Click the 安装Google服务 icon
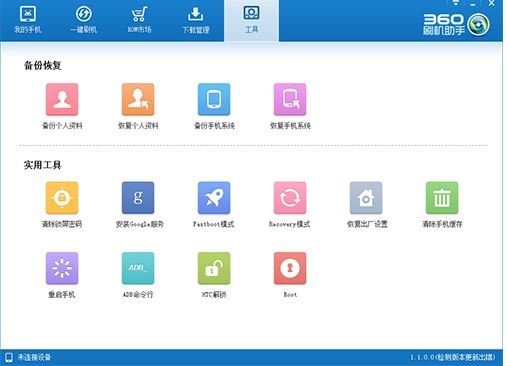 138,198
